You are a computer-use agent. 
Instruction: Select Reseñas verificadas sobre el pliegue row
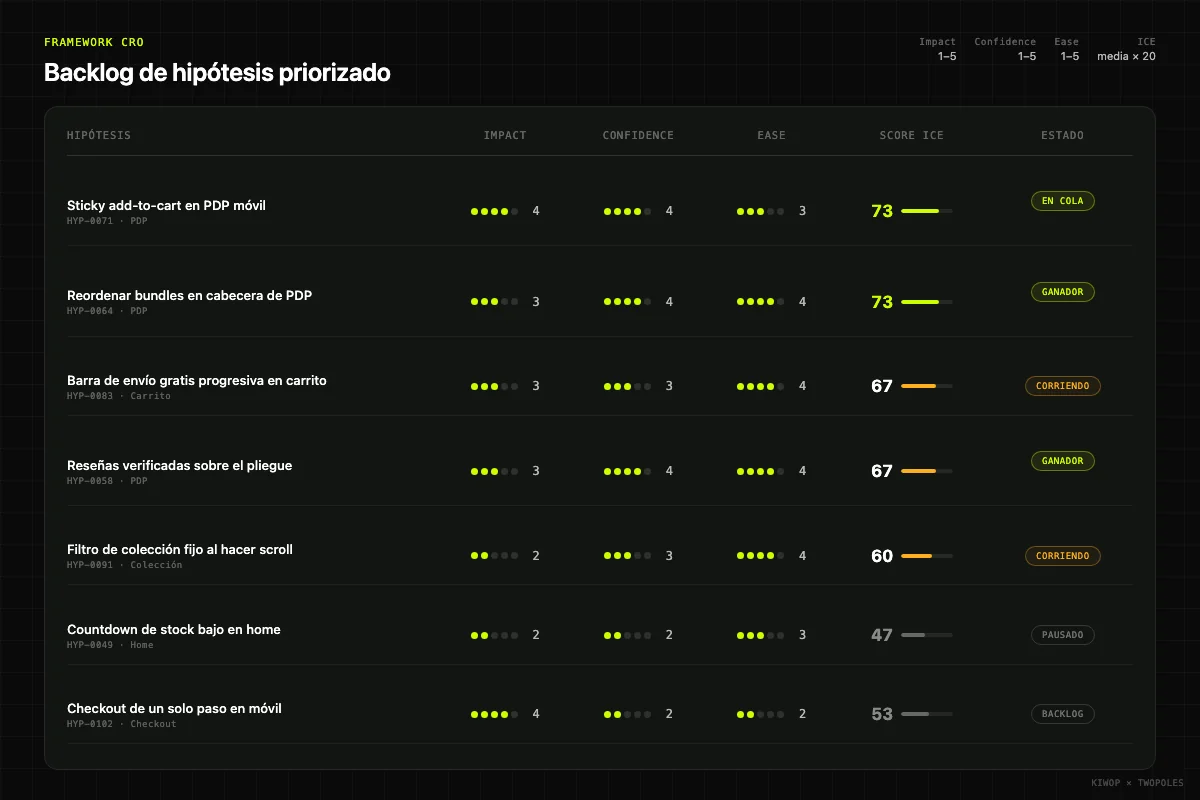[600, 471]
